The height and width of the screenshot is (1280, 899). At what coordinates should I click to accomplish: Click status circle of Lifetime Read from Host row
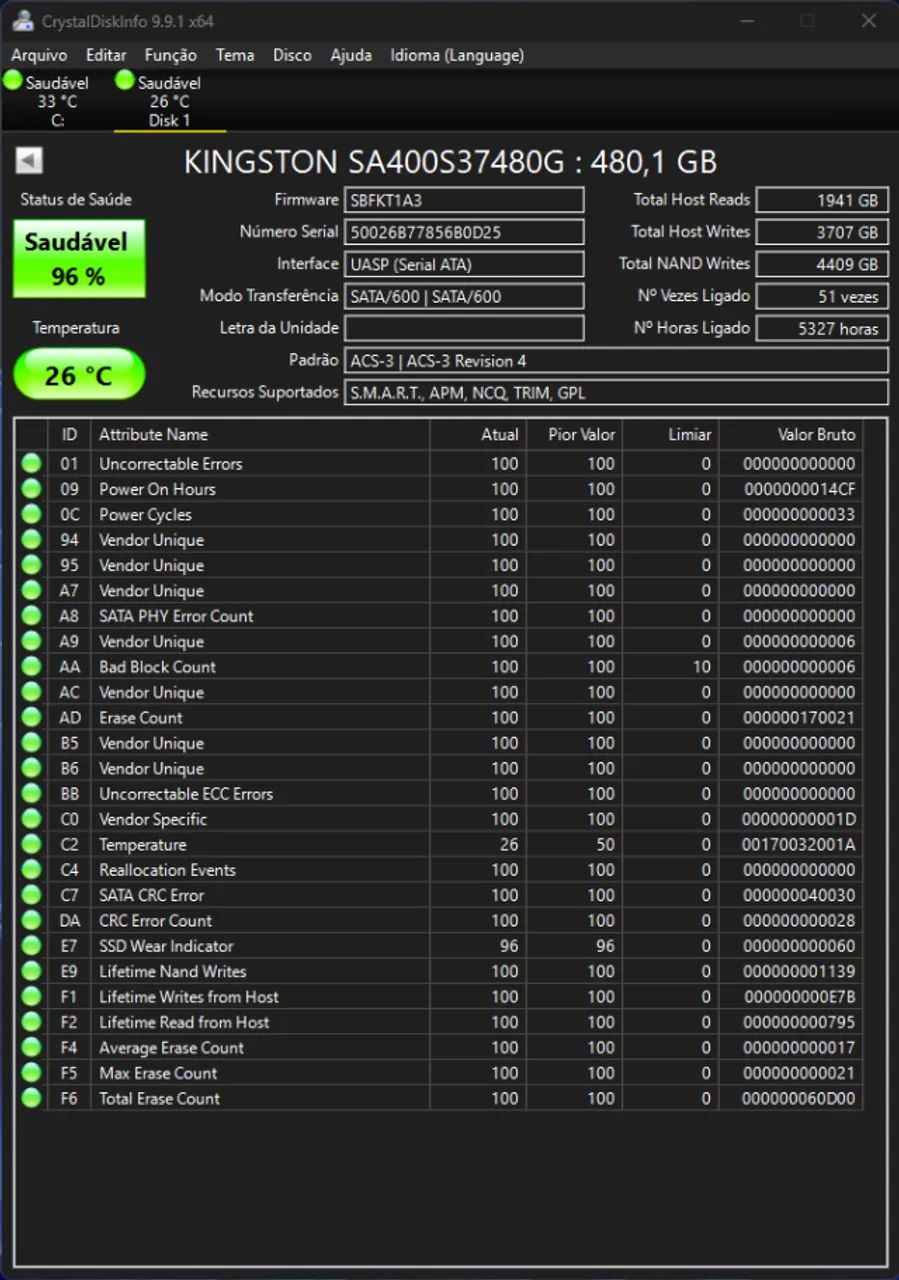click(32, 1022)
